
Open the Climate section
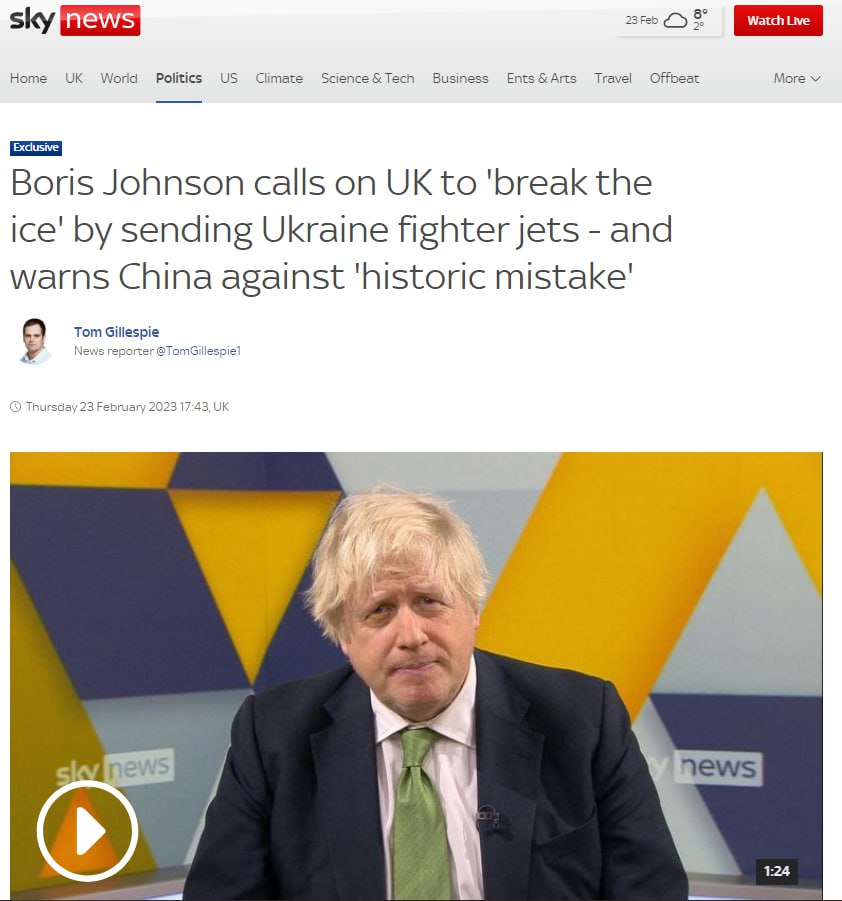pyautogui.click(x=279, y=78)
